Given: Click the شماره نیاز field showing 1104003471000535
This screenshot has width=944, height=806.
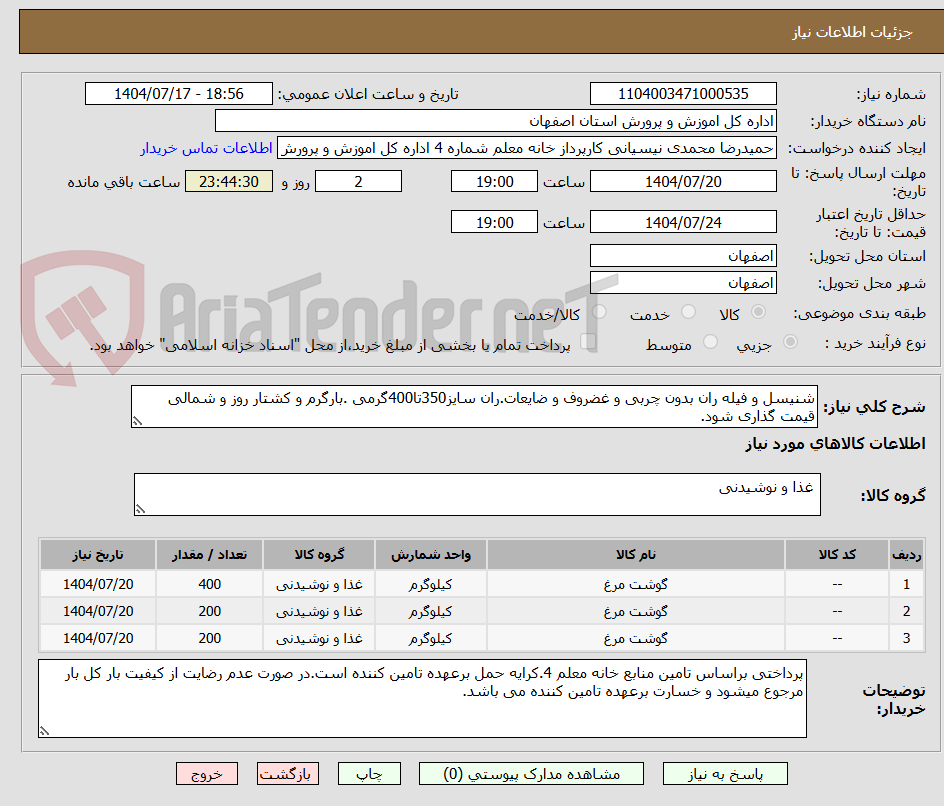Looking at the screenshot, I should pos(683,94).
